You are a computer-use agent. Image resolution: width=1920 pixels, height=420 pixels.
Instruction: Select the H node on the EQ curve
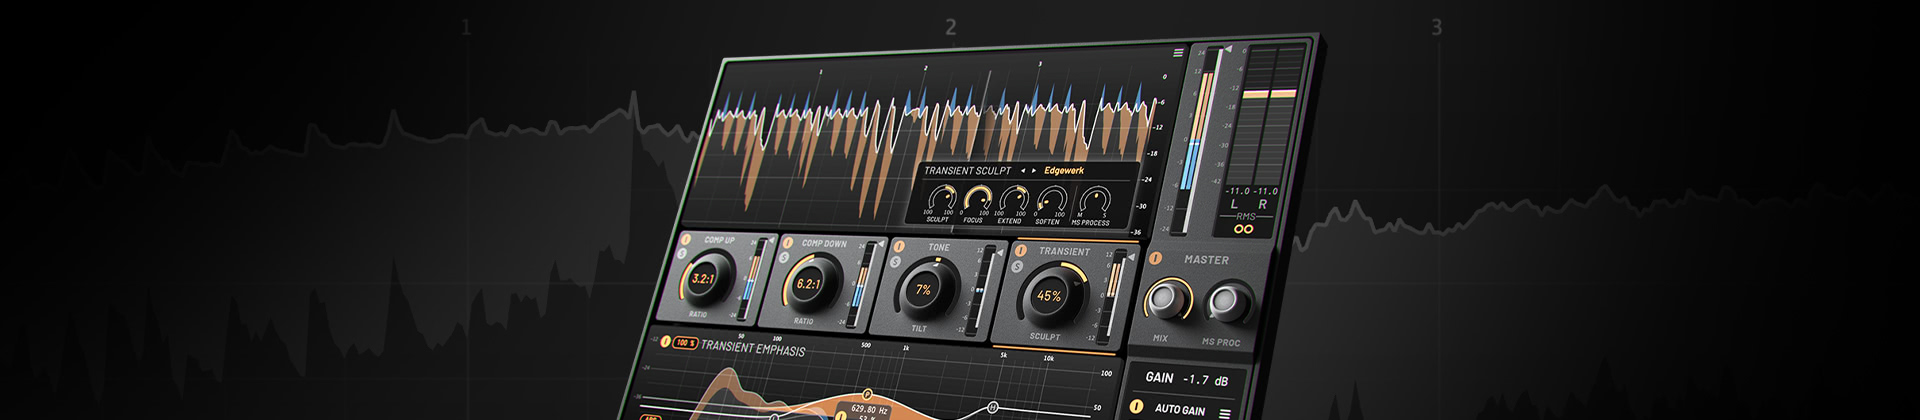pyautogui.click(x=993, y=407)
